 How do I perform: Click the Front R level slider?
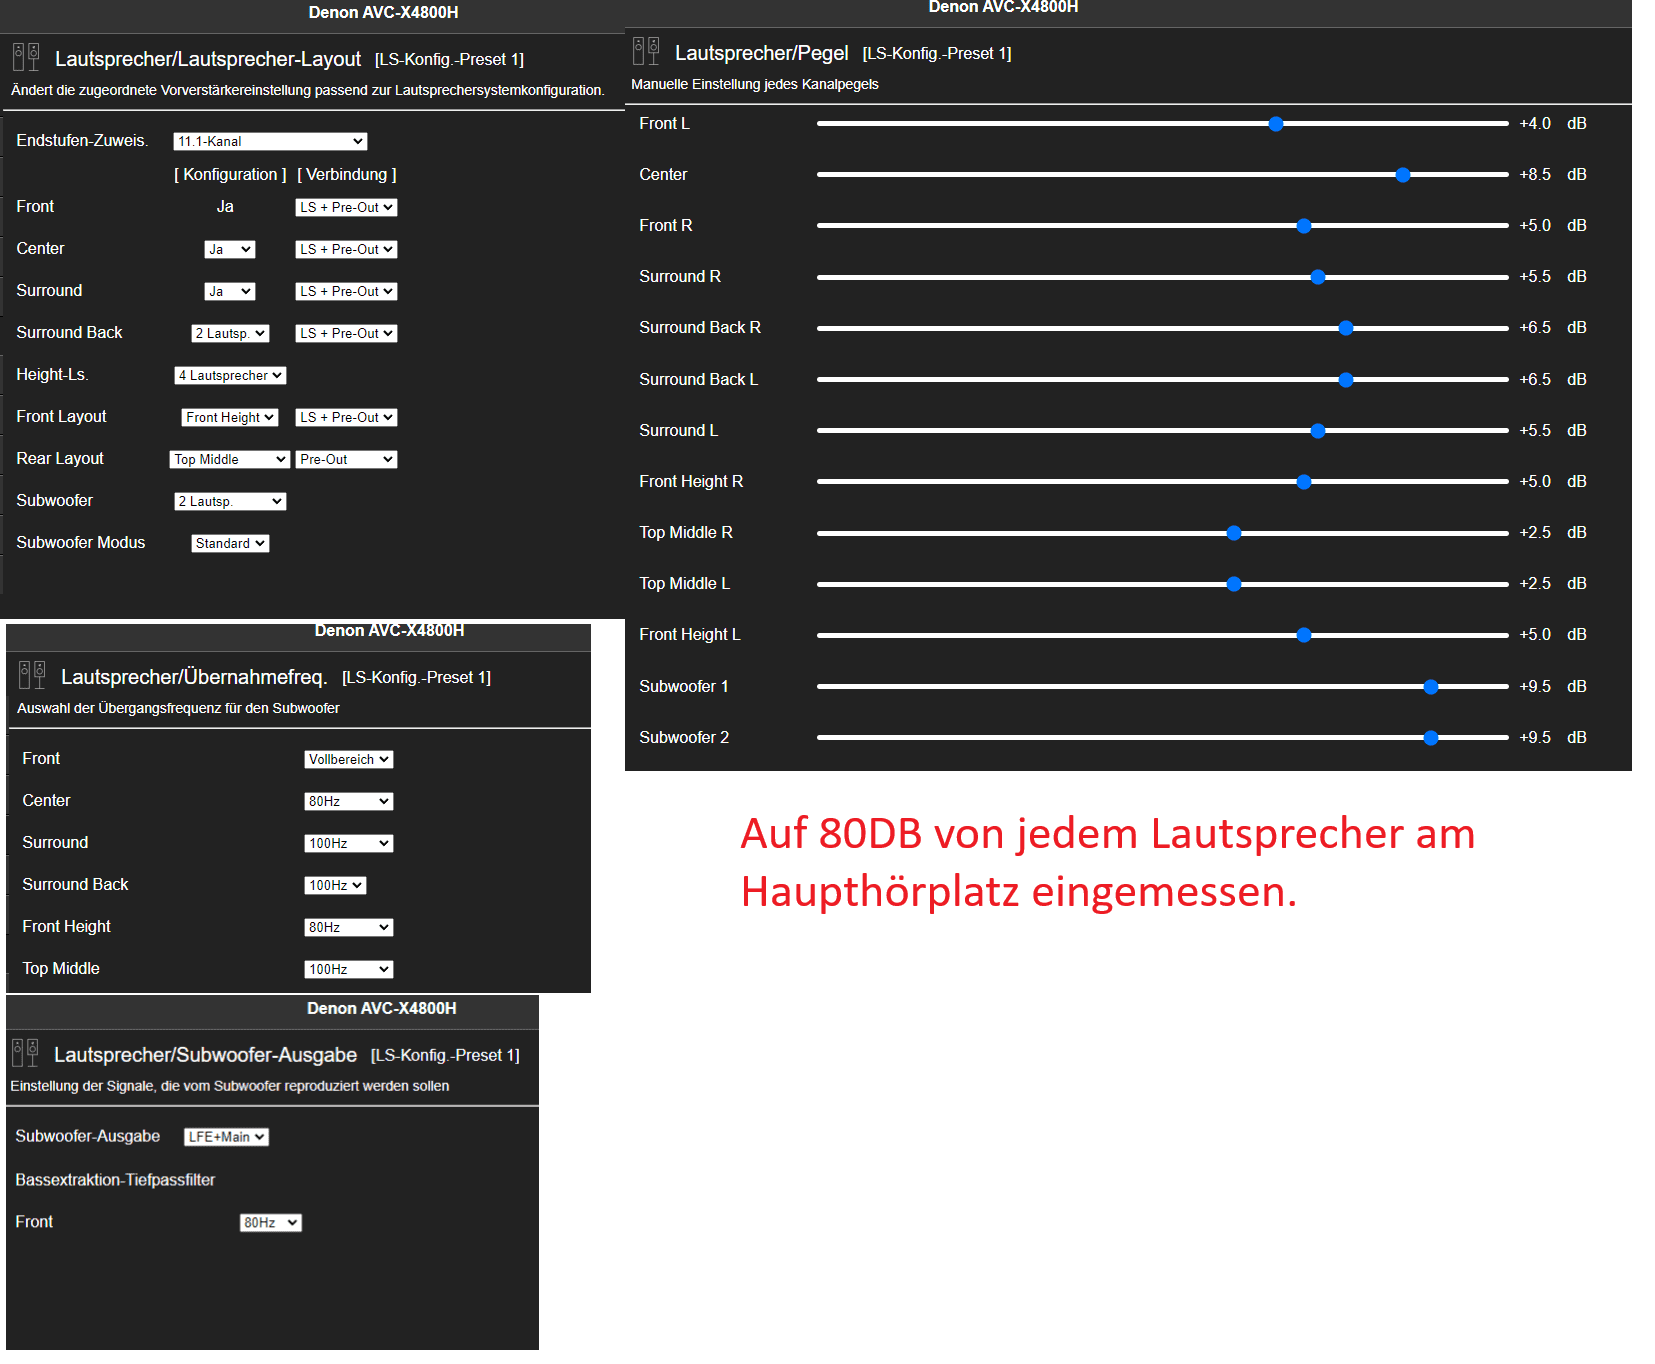(1162, 226)
